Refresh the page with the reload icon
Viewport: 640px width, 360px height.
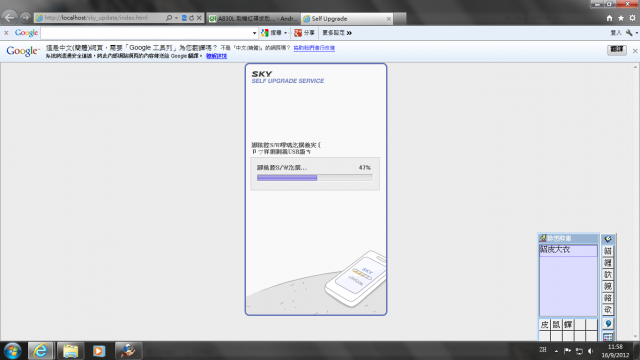click(x=191, y=18)
